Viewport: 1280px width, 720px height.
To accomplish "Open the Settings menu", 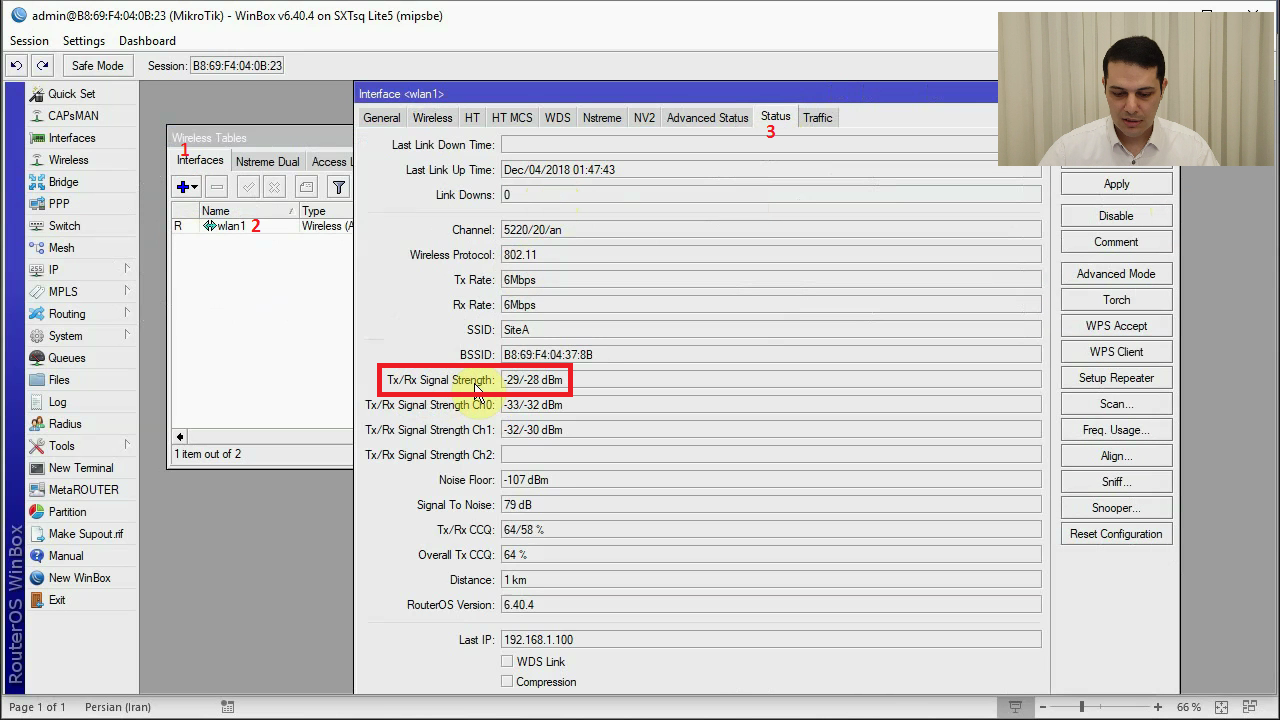I will click(84, 41).
